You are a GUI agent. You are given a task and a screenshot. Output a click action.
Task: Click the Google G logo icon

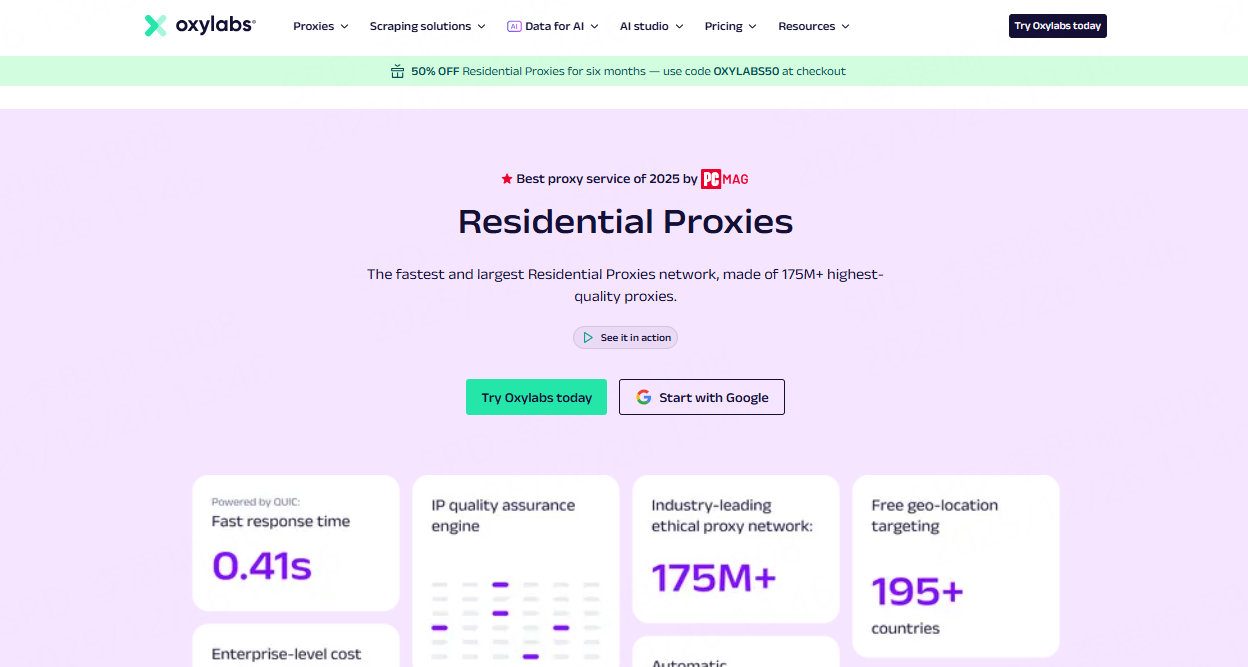(x=644, y=397)
